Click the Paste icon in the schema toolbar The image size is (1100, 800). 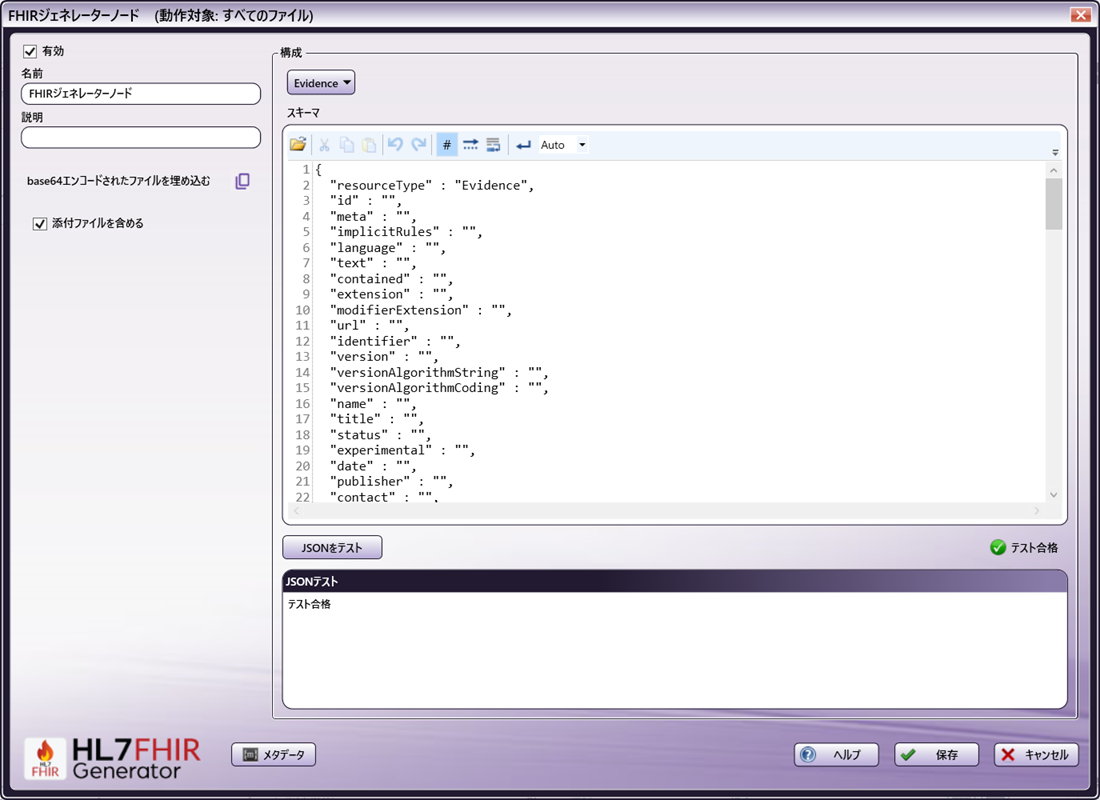point(369,144)
